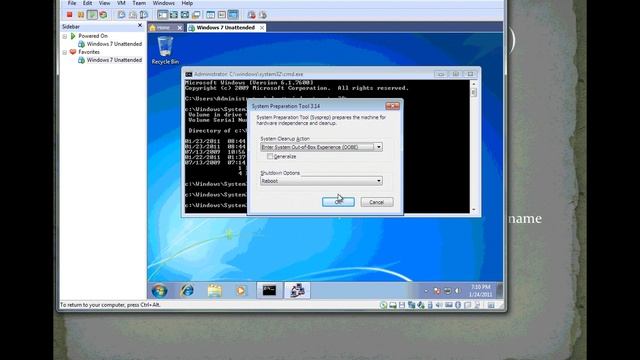Open the Windows menu
Viewport: 640px width, 360px height.
[164, 3]
